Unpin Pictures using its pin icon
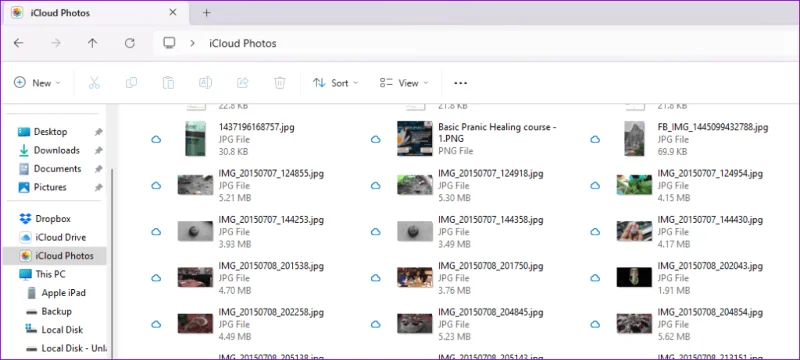This screenshot has height=360, width=800. [98, 188]
